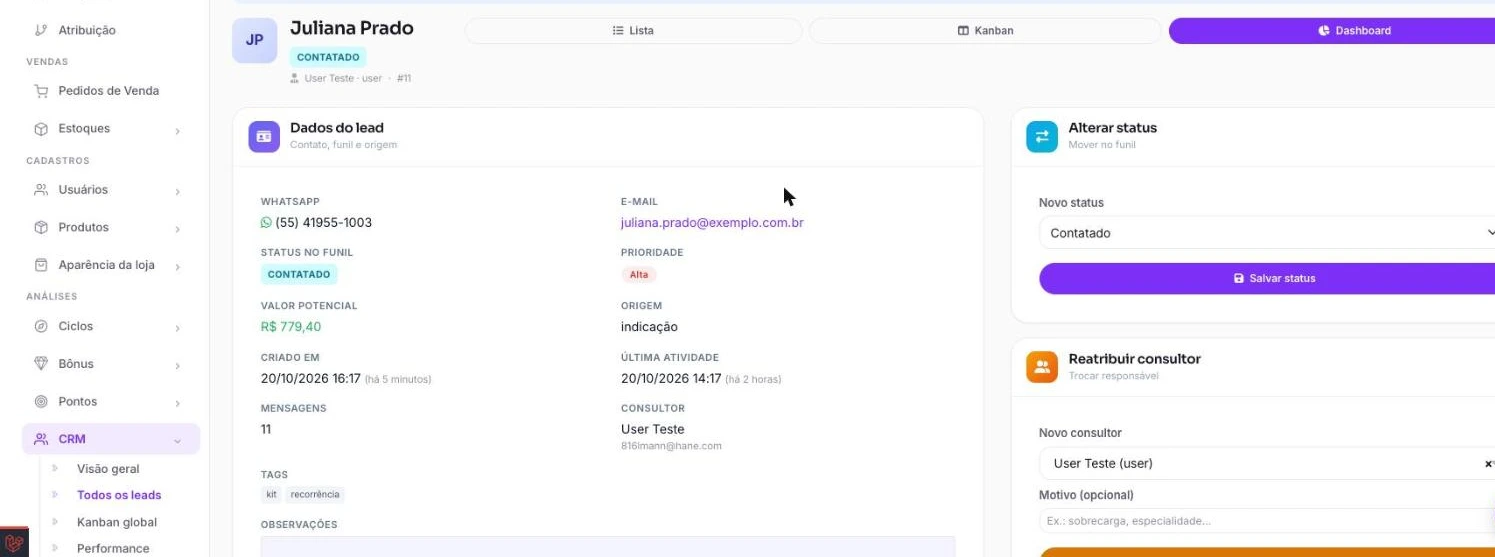Image resolution: width=1495 pixels, height=557 pixels.
Task: Click the Salvar status button
Action: (x=1267, y=278)
